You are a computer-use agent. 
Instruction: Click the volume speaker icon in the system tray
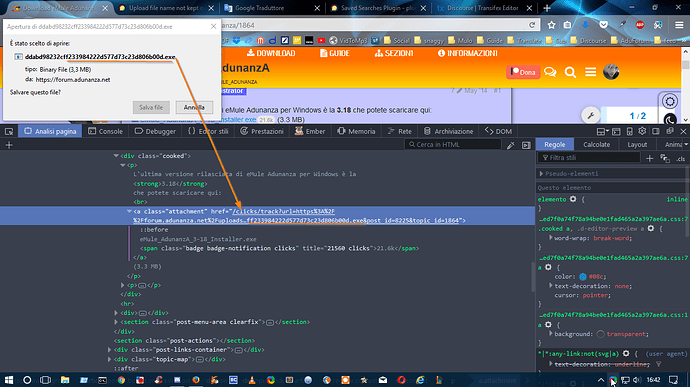637,380
